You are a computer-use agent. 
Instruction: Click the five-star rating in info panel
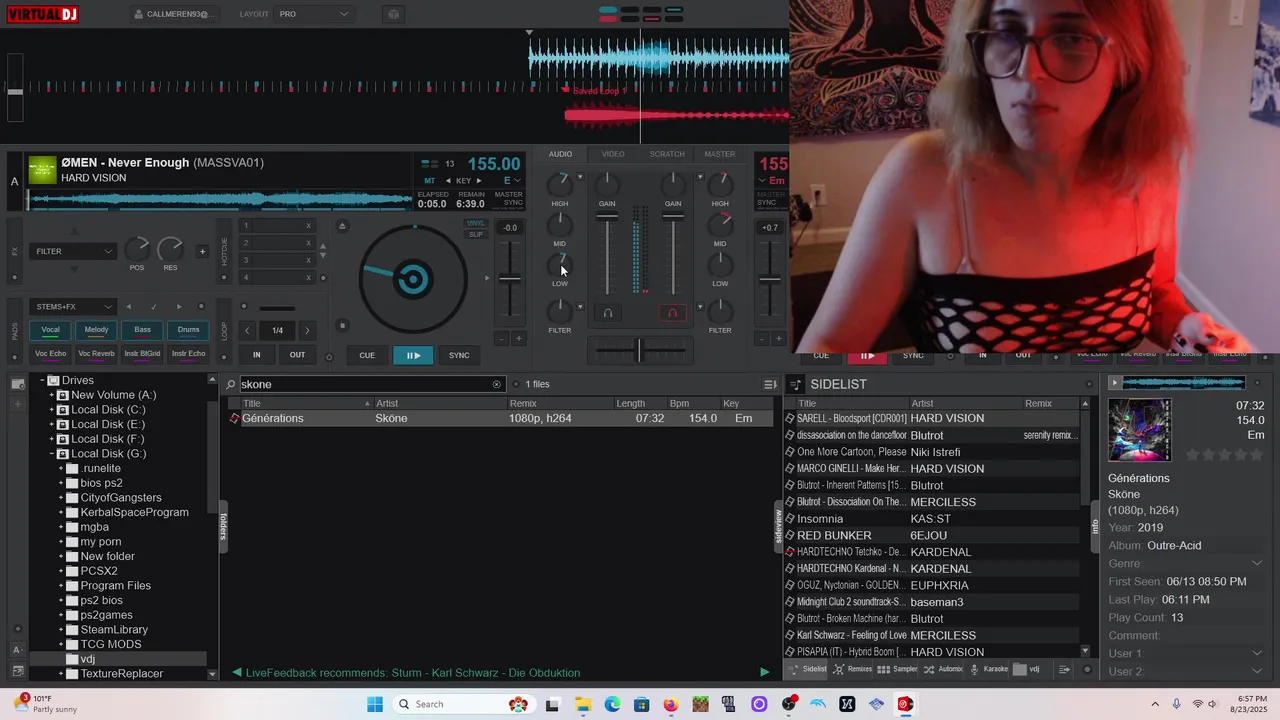pyautogui.click(x=1224, y=454)
